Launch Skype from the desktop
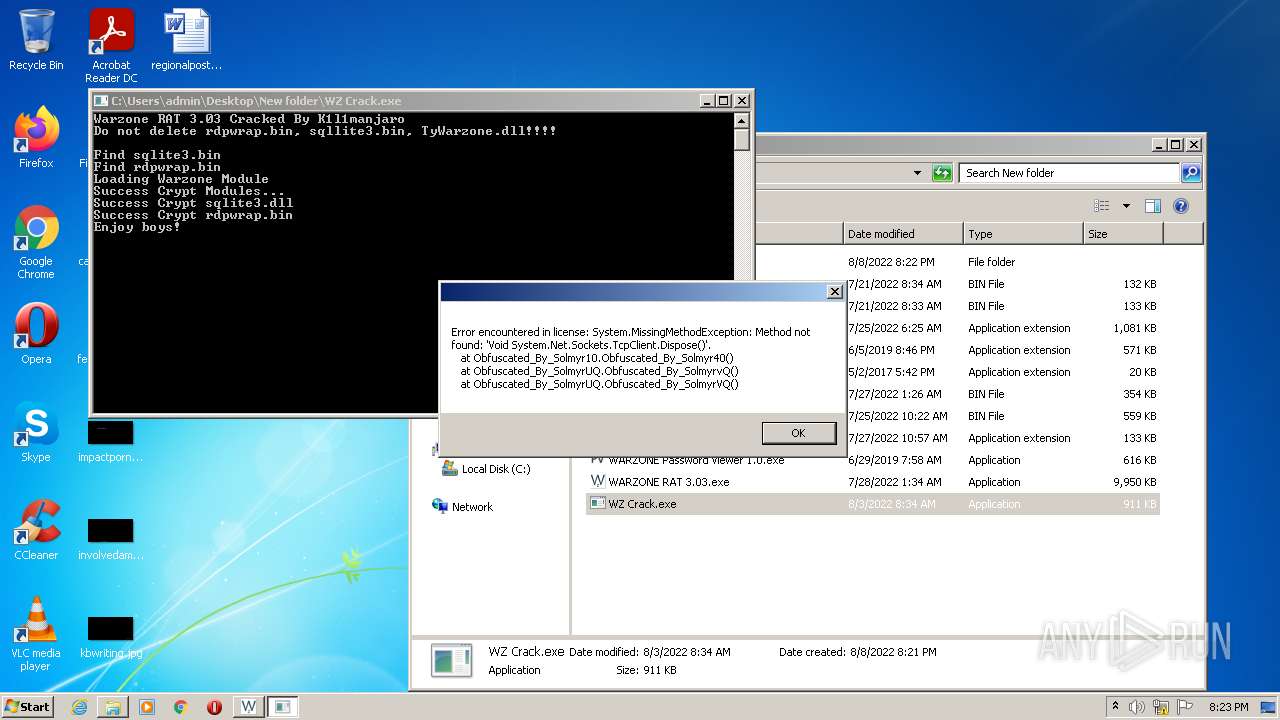Screen dimensions: 1280x720 [x=36, y=433]
